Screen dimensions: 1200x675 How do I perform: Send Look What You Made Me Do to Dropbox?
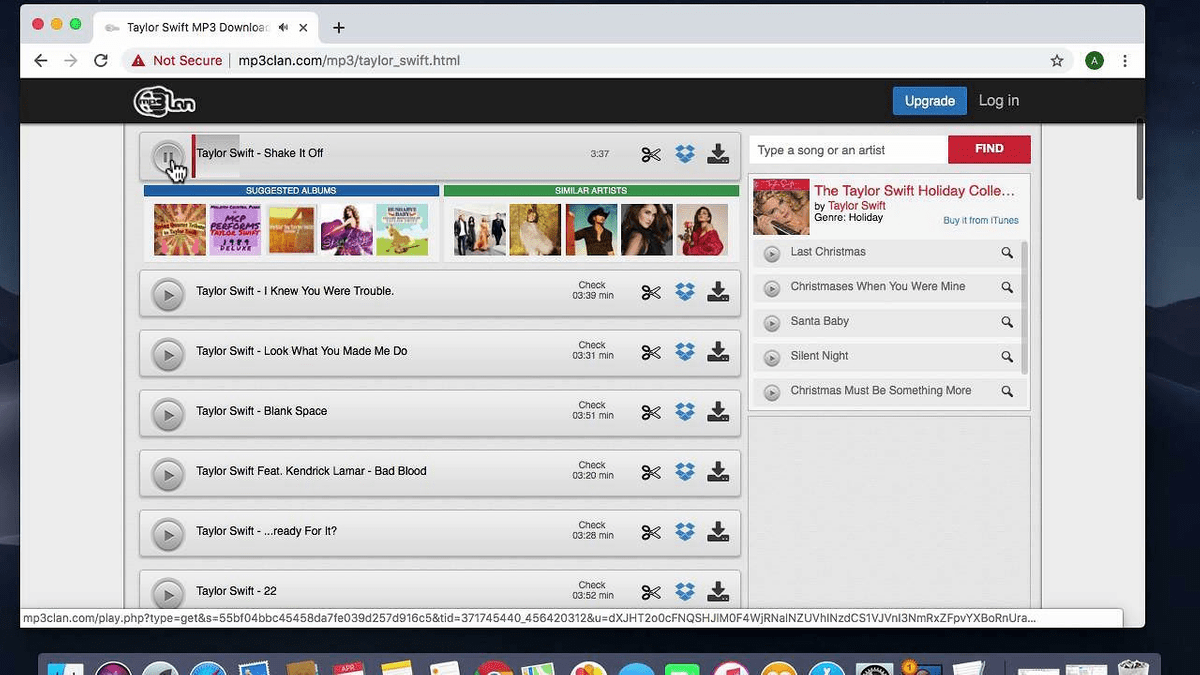pyautogui.click(x=685, y=352)
